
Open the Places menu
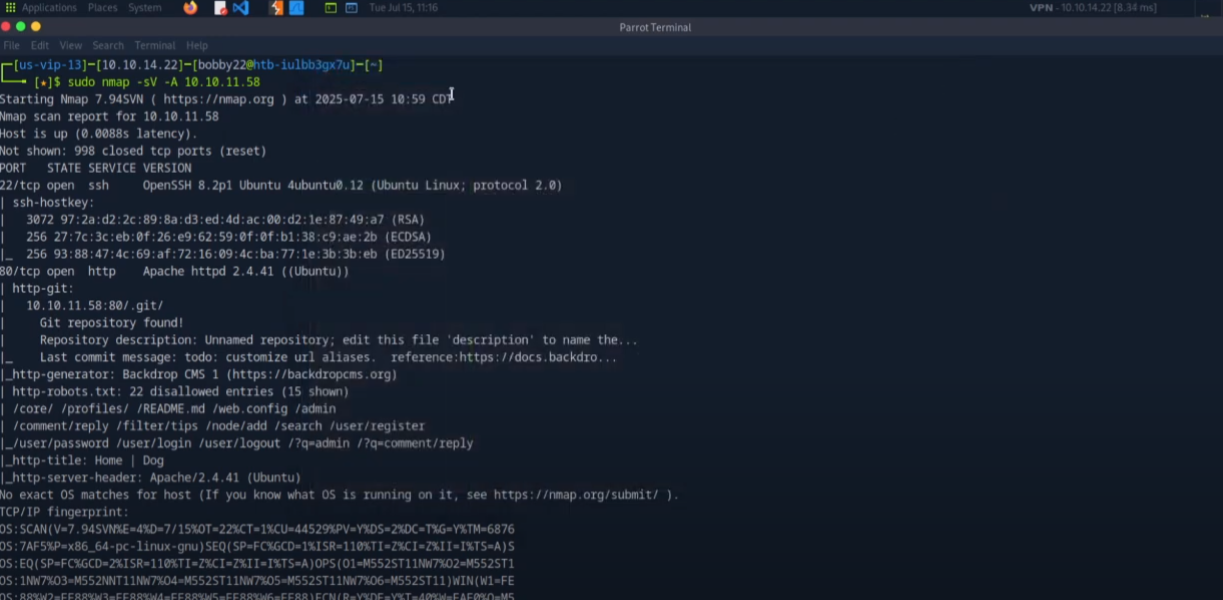[x=102, y=8]
